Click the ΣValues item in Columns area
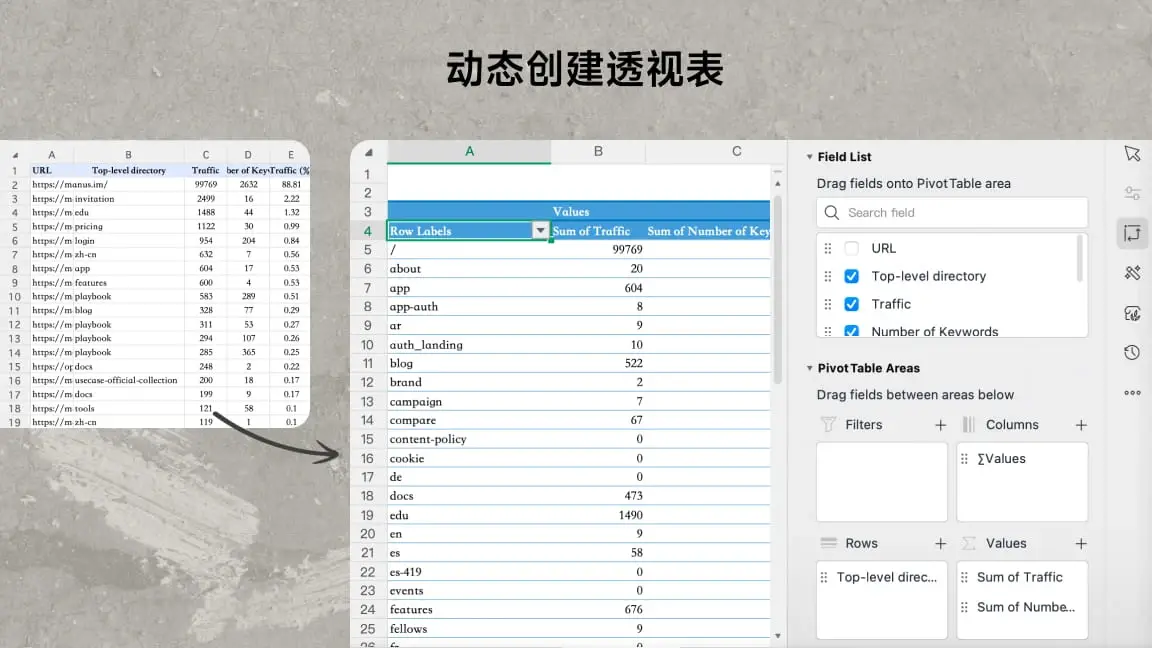Image resolution: width=1152 pixels, height=648 pixels. [x=1022, y=458]
